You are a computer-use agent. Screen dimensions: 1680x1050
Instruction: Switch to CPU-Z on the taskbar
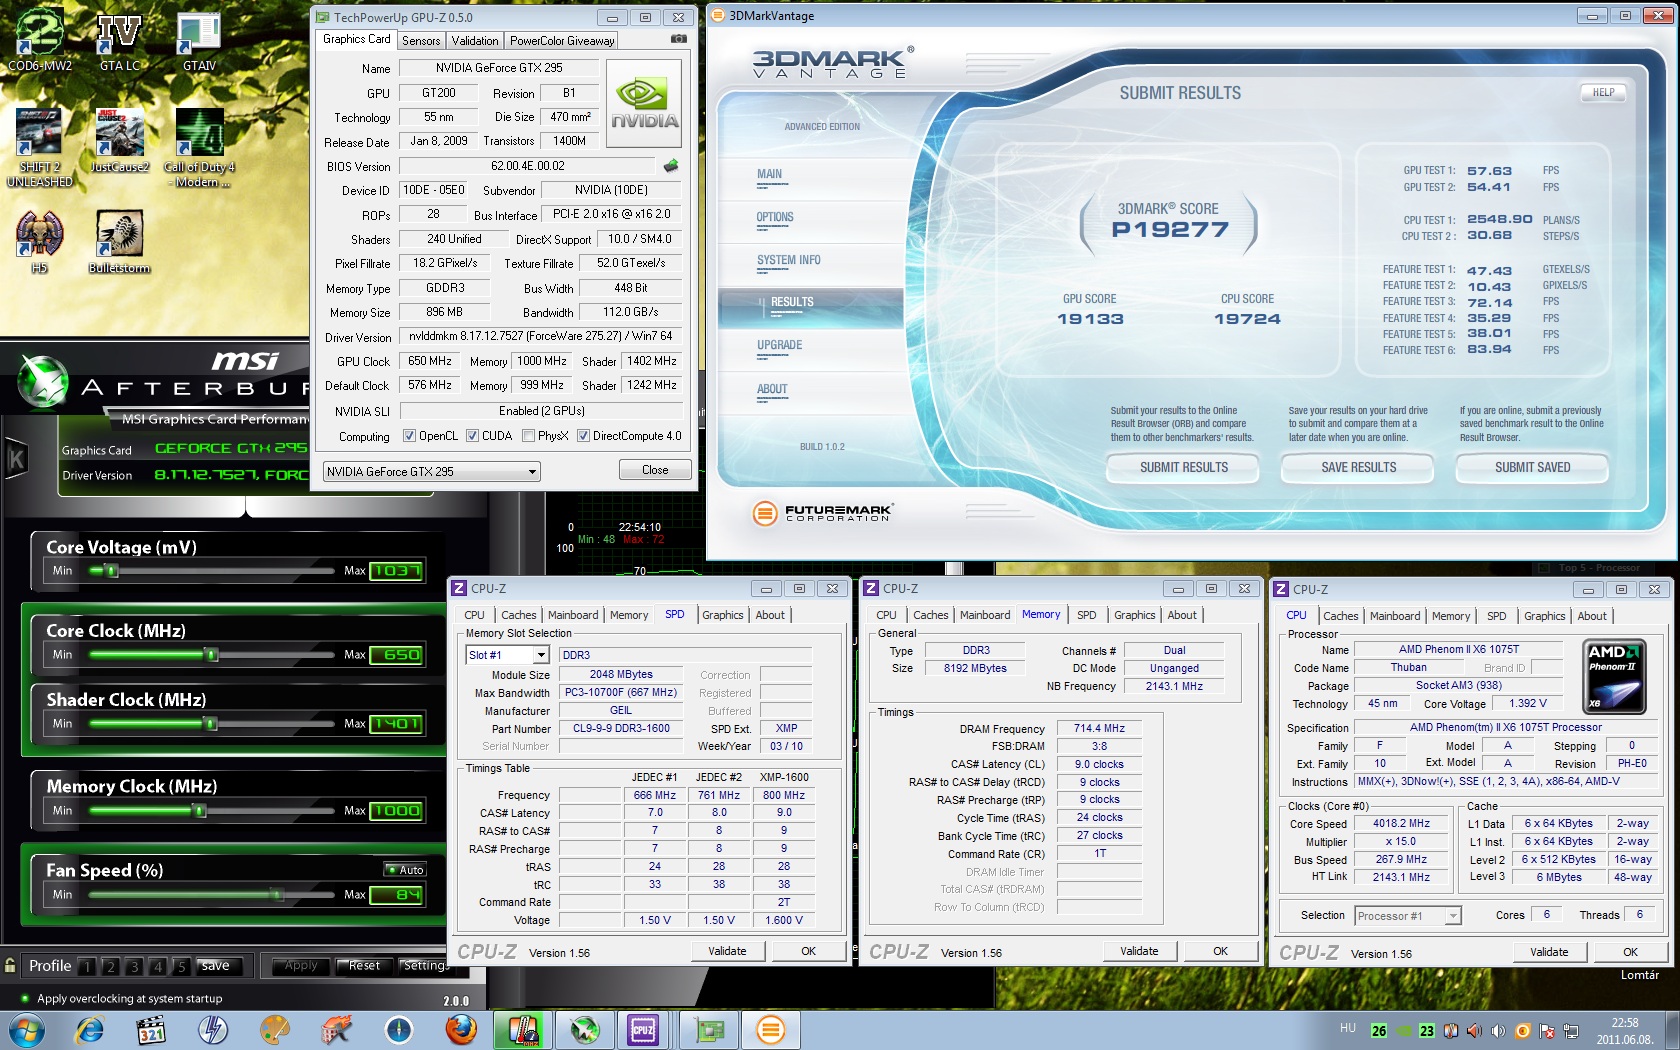[643, 1030]
